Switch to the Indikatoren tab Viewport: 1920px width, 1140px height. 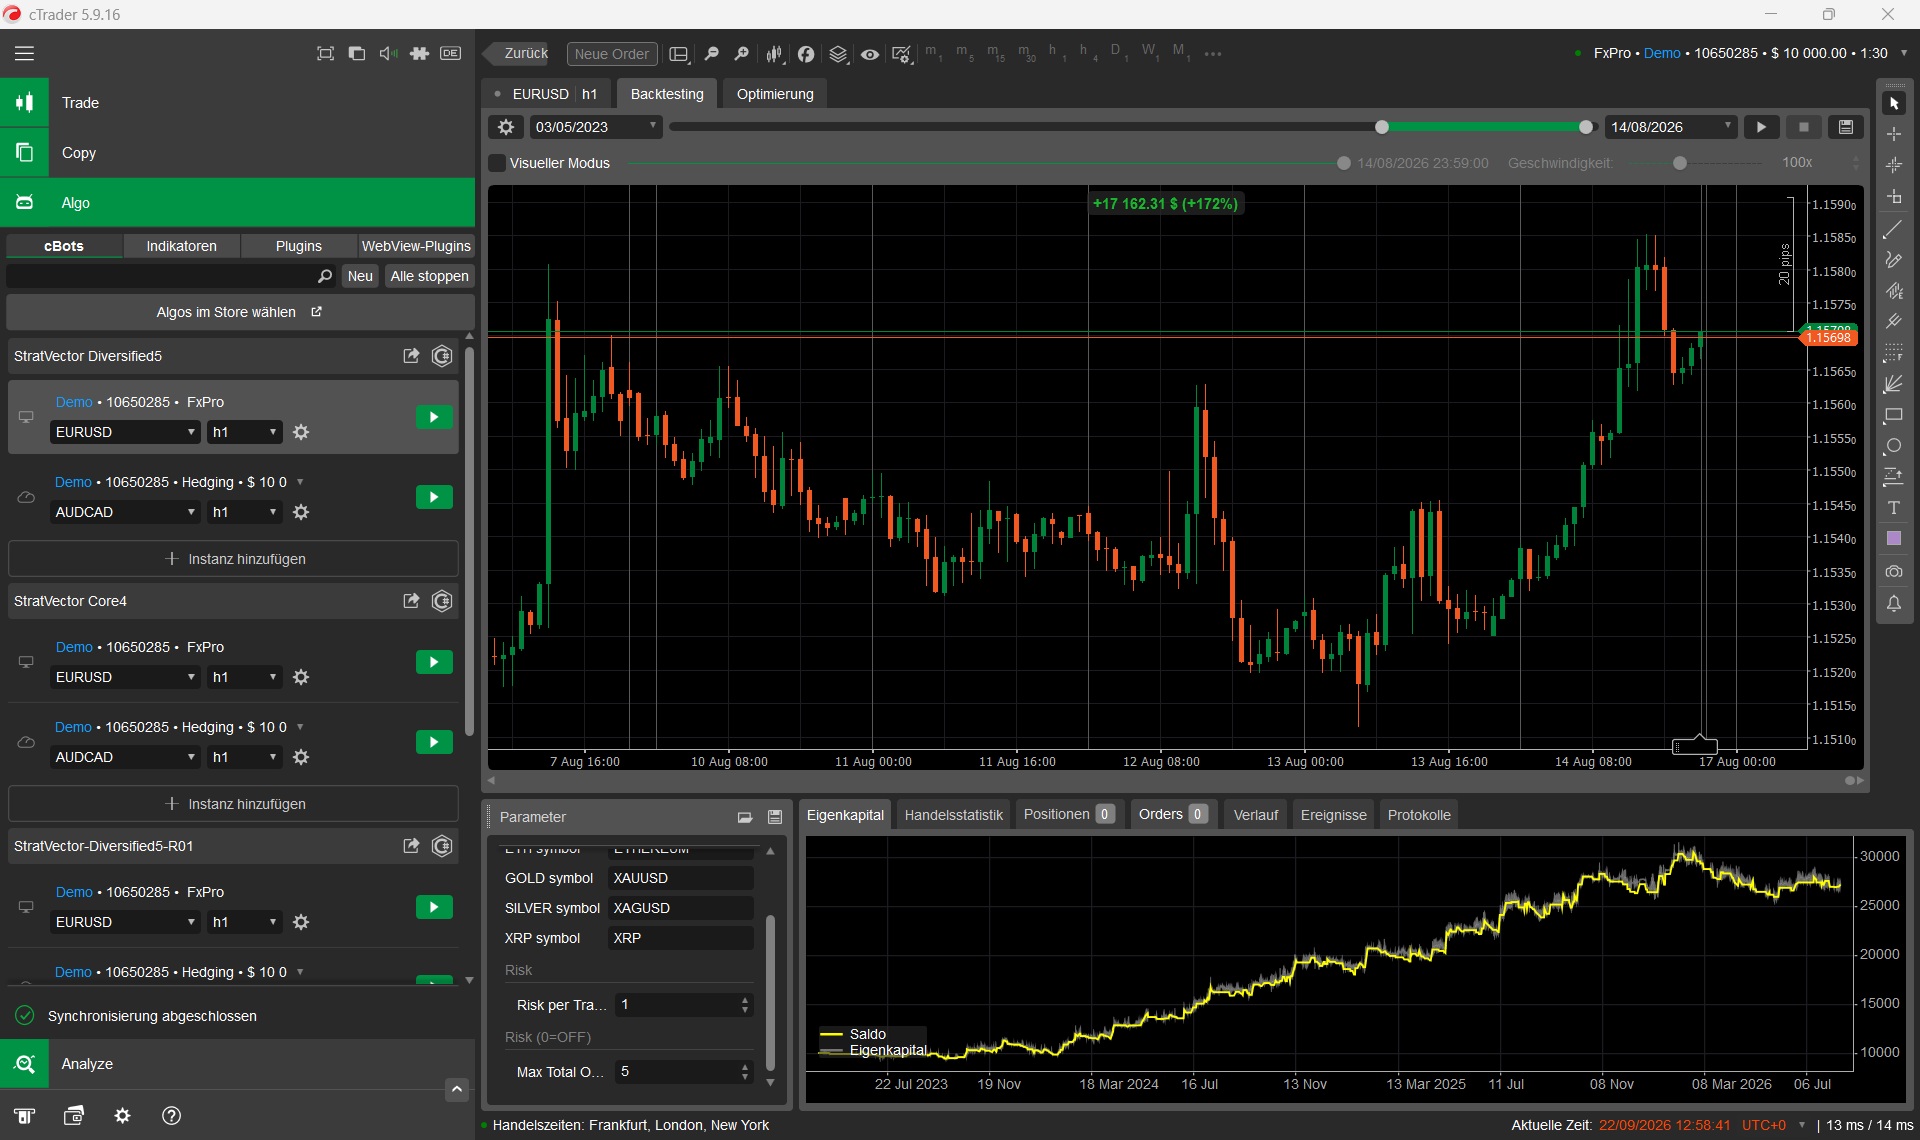181,246
